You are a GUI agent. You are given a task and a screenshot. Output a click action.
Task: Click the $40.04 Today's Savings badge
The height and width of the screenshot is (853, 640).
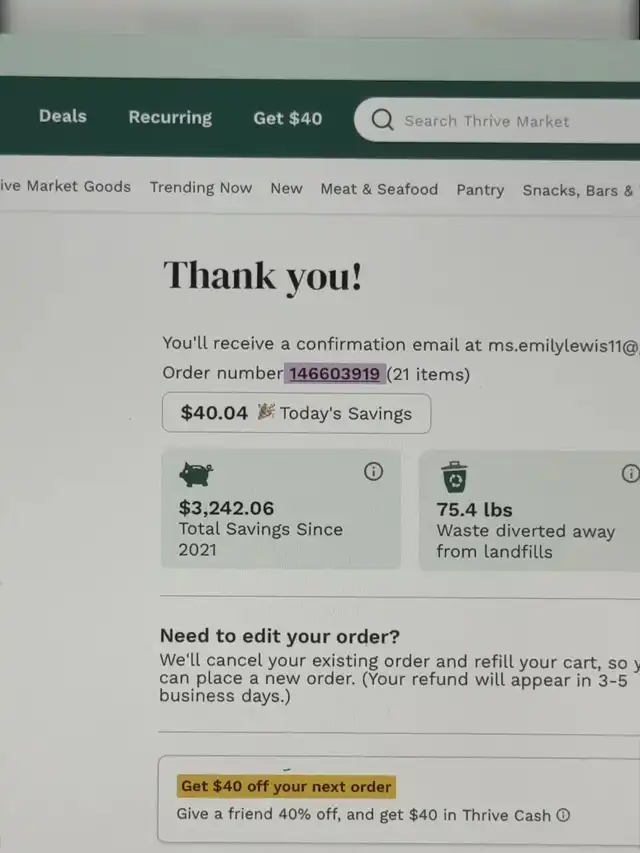[297, 413]
